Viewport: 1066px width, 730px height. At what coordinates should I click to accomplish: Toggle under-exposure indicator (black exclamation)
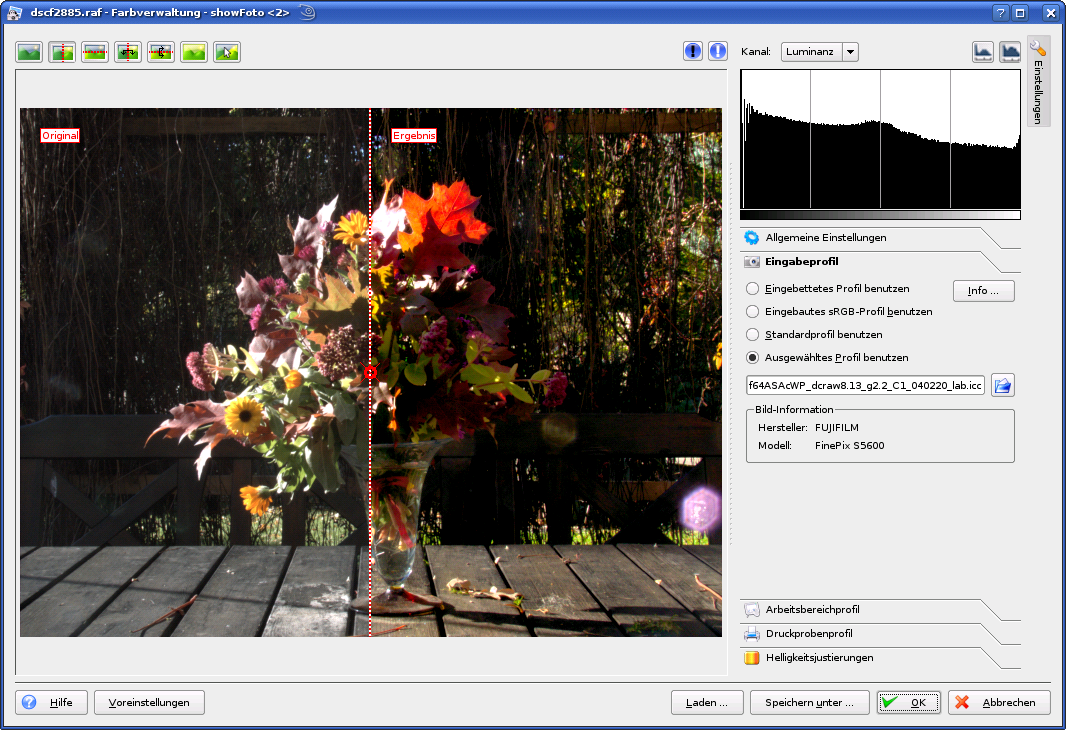click(x=693, y=51)
